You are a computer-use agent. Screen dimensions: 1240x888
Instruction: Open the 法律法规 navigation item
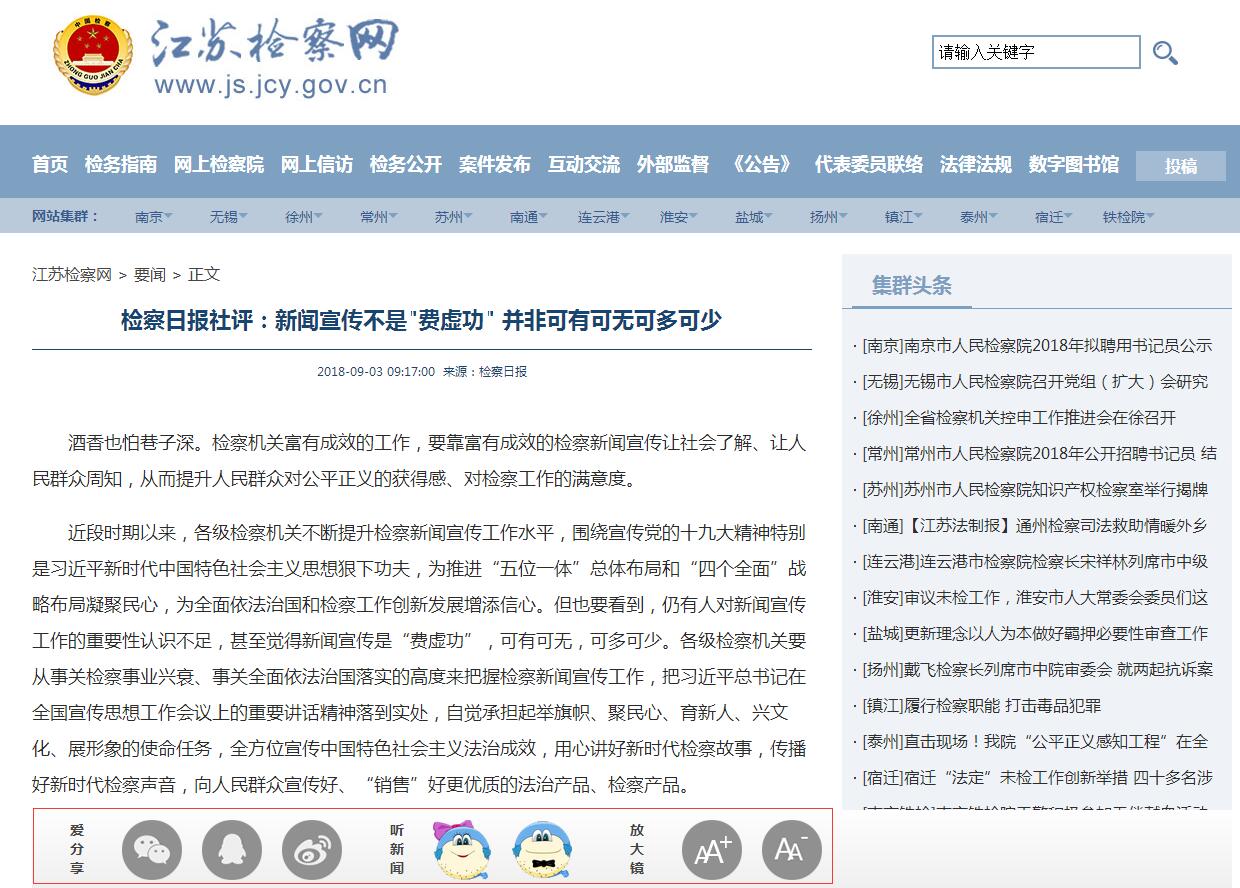976,164
